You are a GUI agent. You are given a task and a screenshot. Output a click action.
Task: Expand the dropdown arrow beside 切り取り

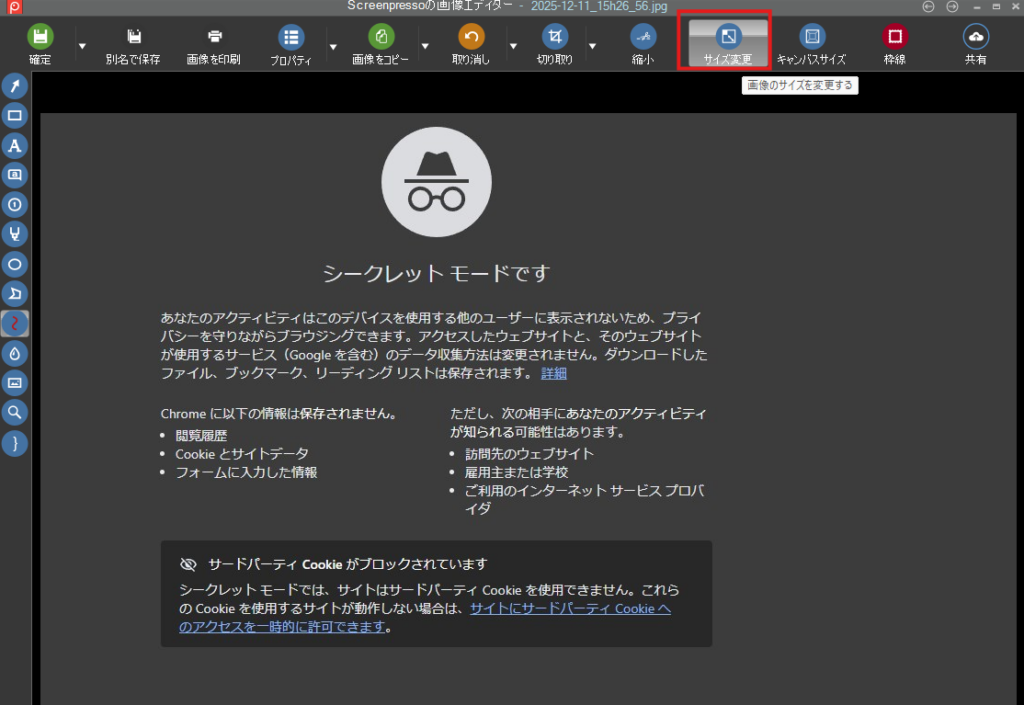point(592,45)
